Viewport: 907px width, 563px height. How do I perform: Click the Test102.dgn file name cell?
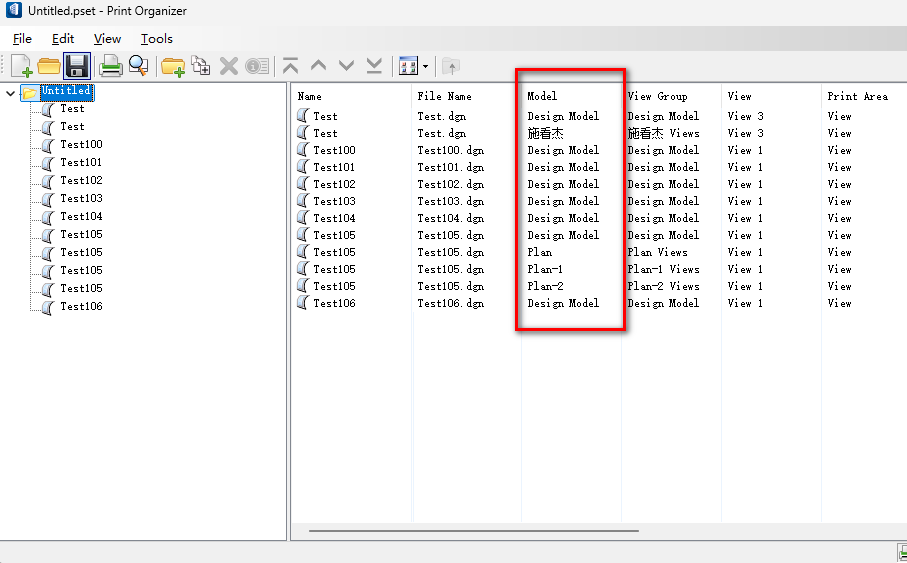click(451, 184)
